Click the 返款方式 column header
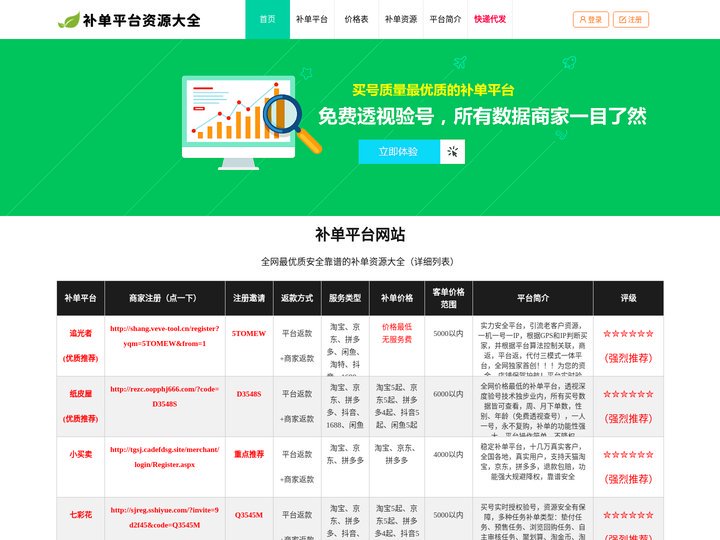This screenshot has height=540, width=720. (297, 298)
